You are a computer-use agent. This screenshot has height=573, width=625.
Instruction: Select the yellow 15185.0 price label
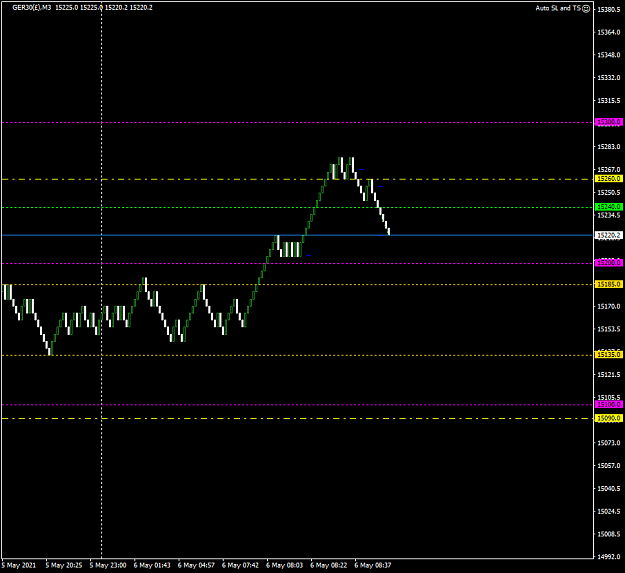coord(608,284)
